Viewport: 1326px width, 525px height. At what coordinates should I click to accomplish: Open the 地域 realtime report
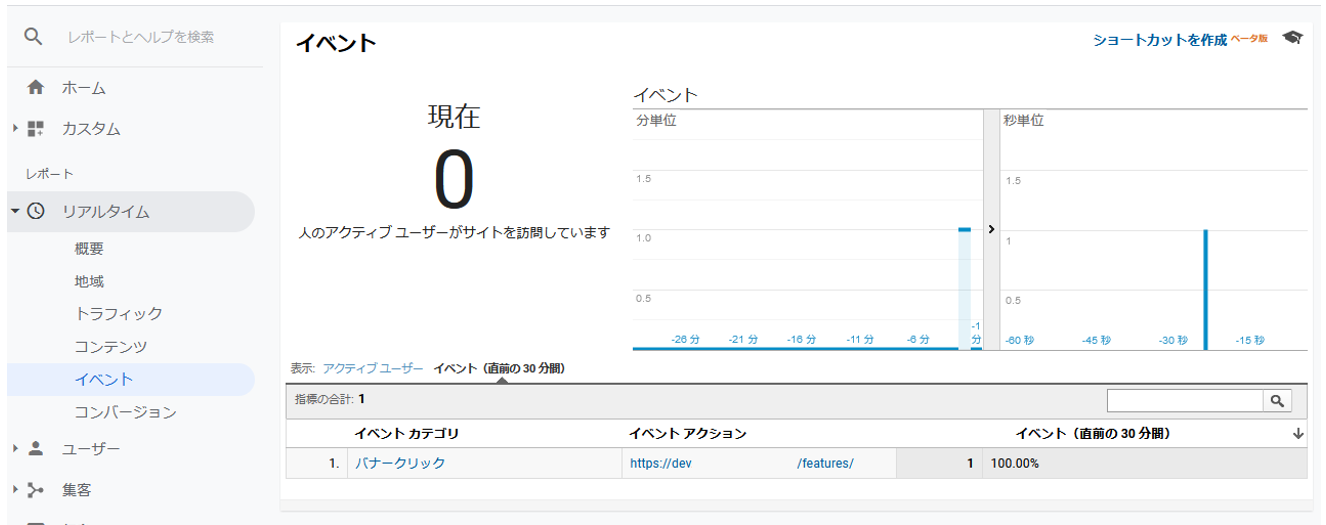click(89, 282)
